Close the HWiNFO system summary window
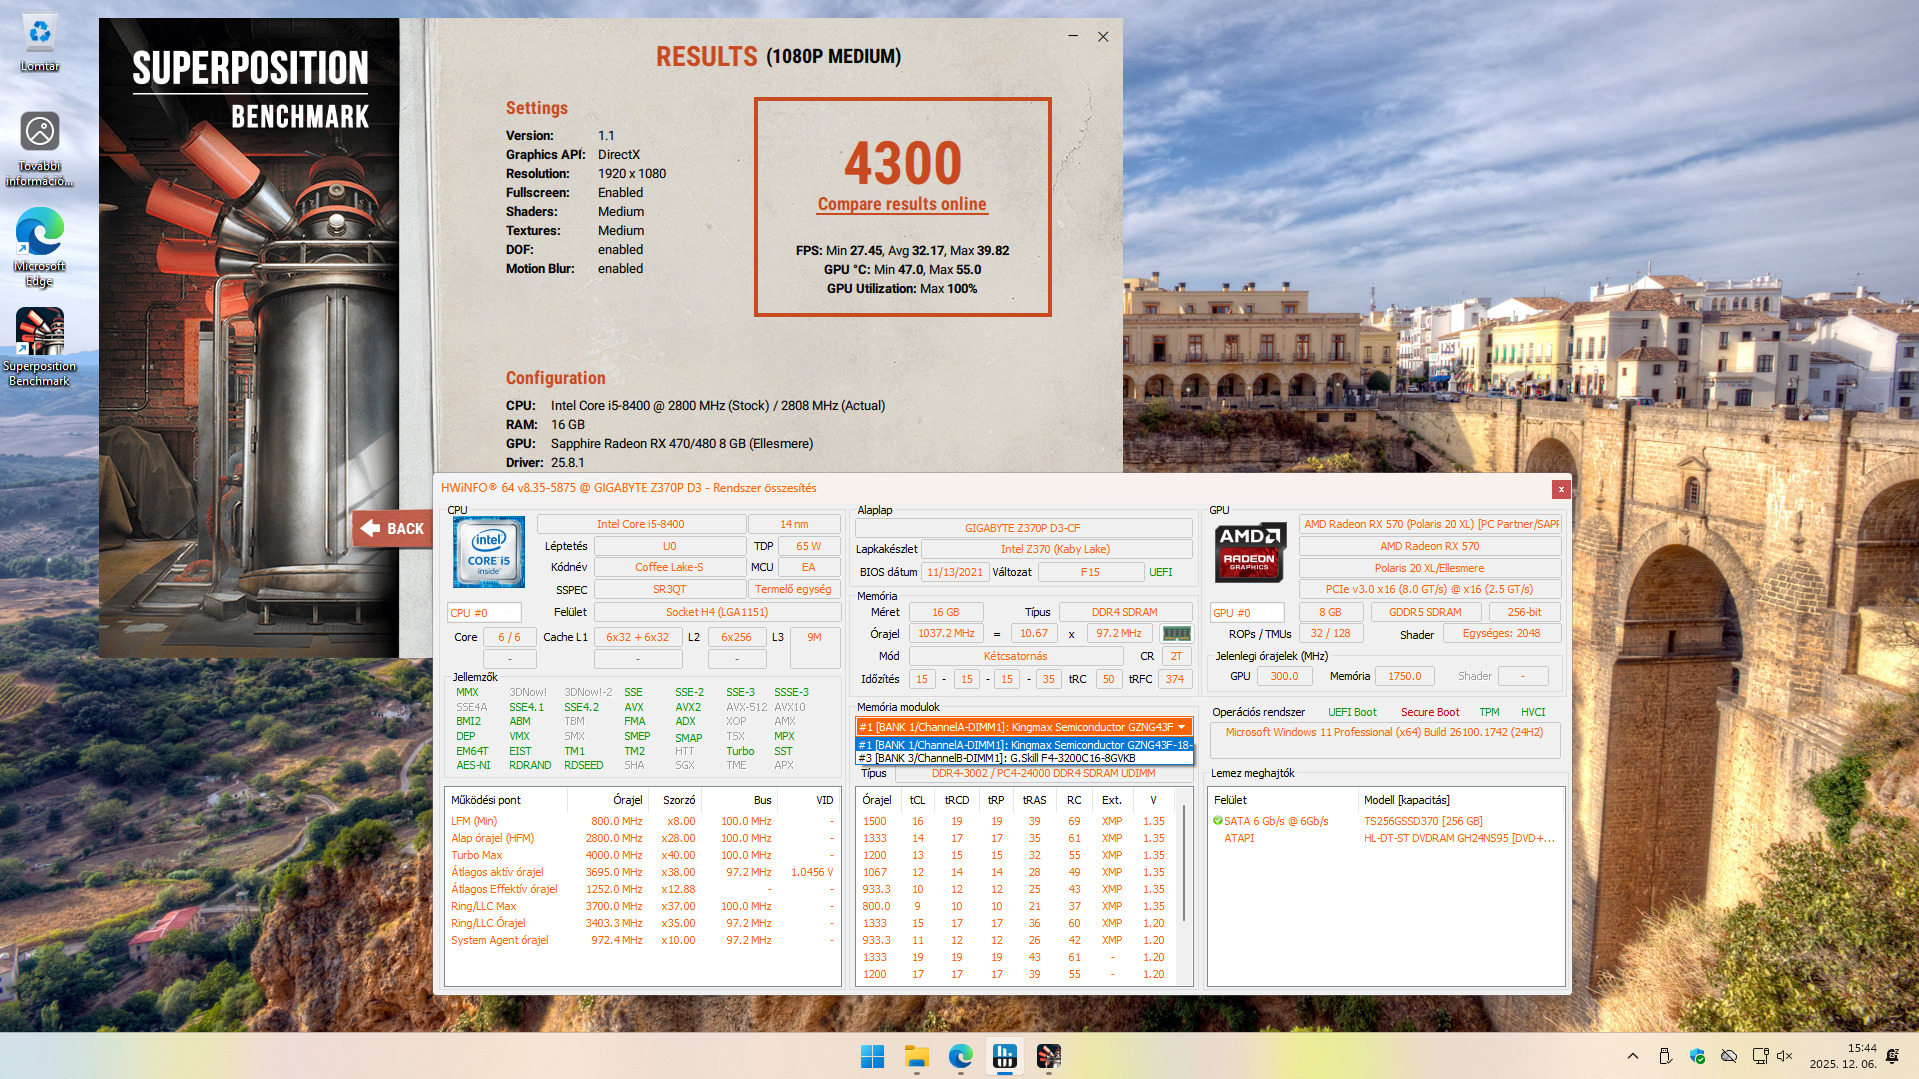Screen dimensions: 1919x1079 pos(1560,489)
